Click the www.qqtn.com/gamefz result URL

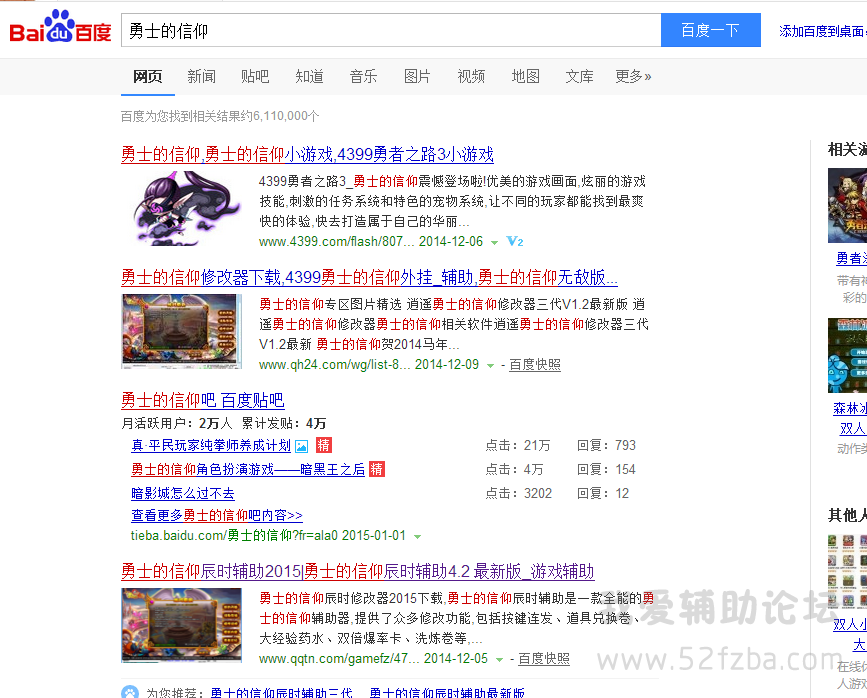click(x=338, y=659)
